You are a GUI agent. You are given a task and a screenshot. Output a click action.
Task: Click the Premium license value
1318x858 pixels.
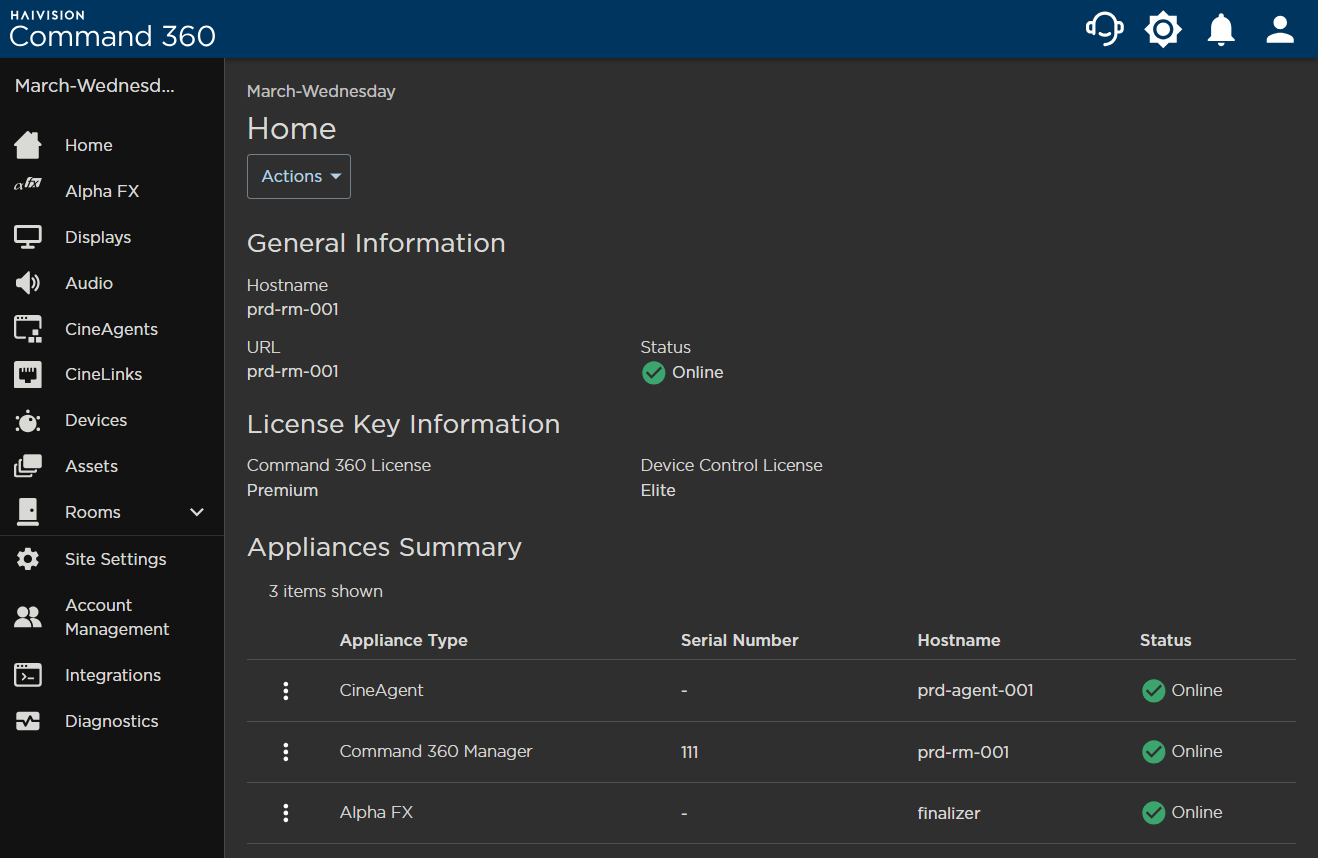pyautogui.click(x=282, y=490)
